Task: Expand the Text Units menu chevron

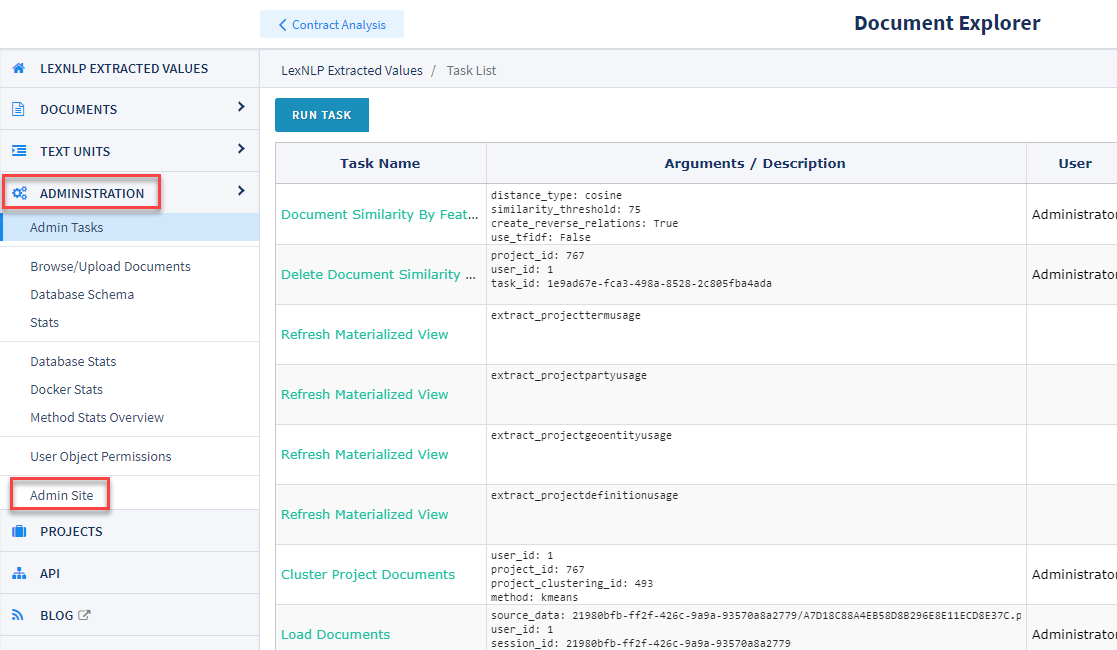Action: [x=241, y=149]
